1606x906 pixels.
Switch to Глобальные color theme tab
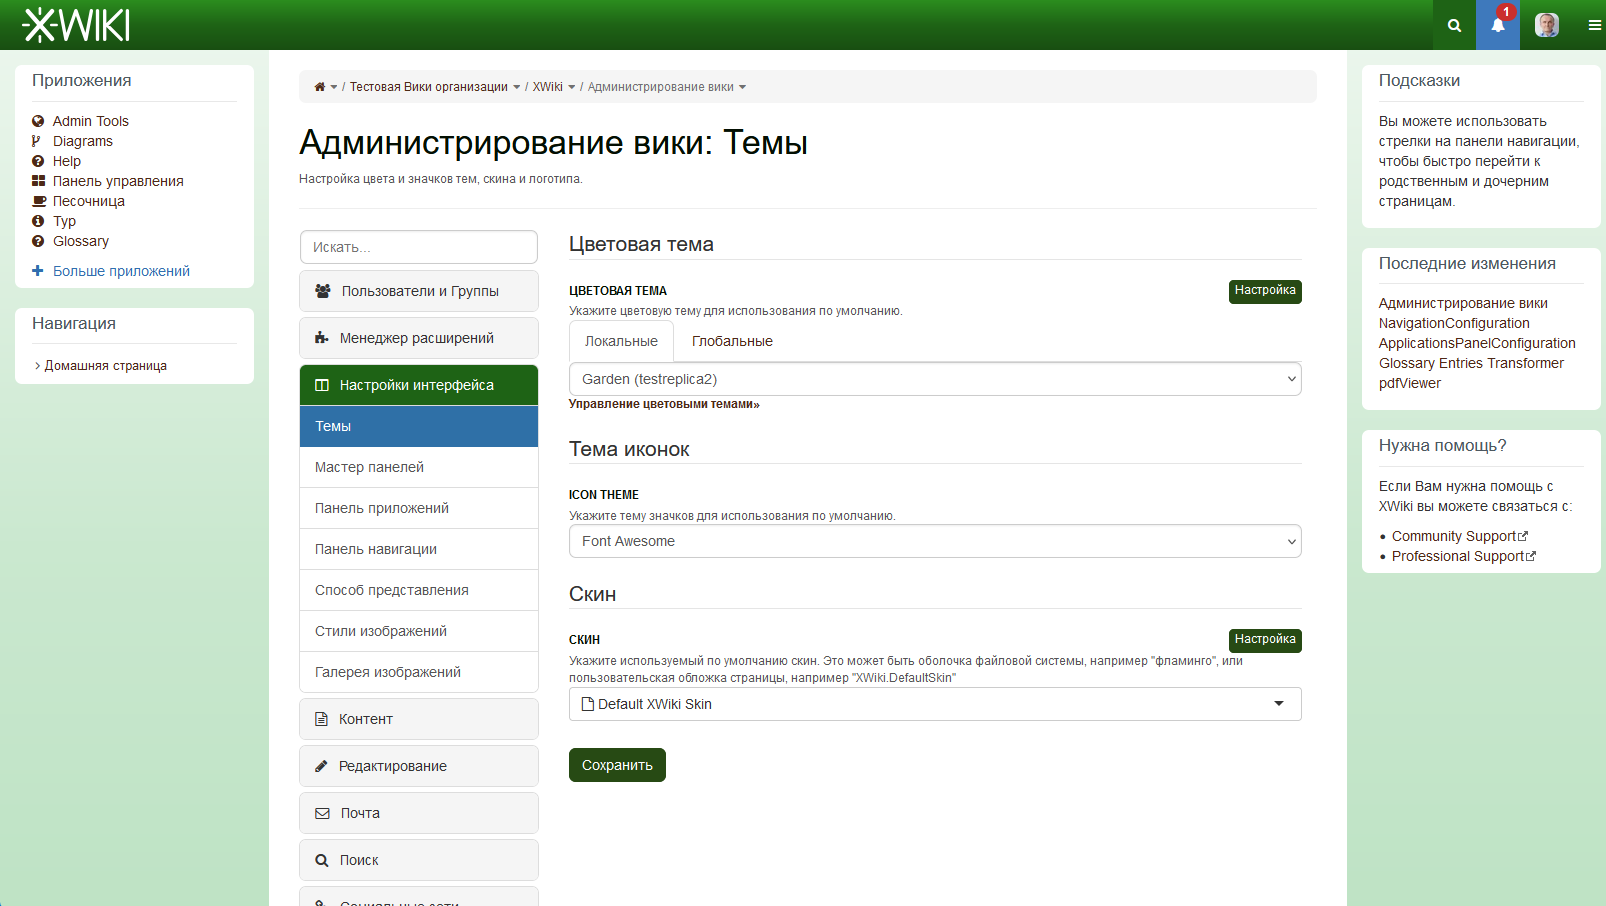732,341
